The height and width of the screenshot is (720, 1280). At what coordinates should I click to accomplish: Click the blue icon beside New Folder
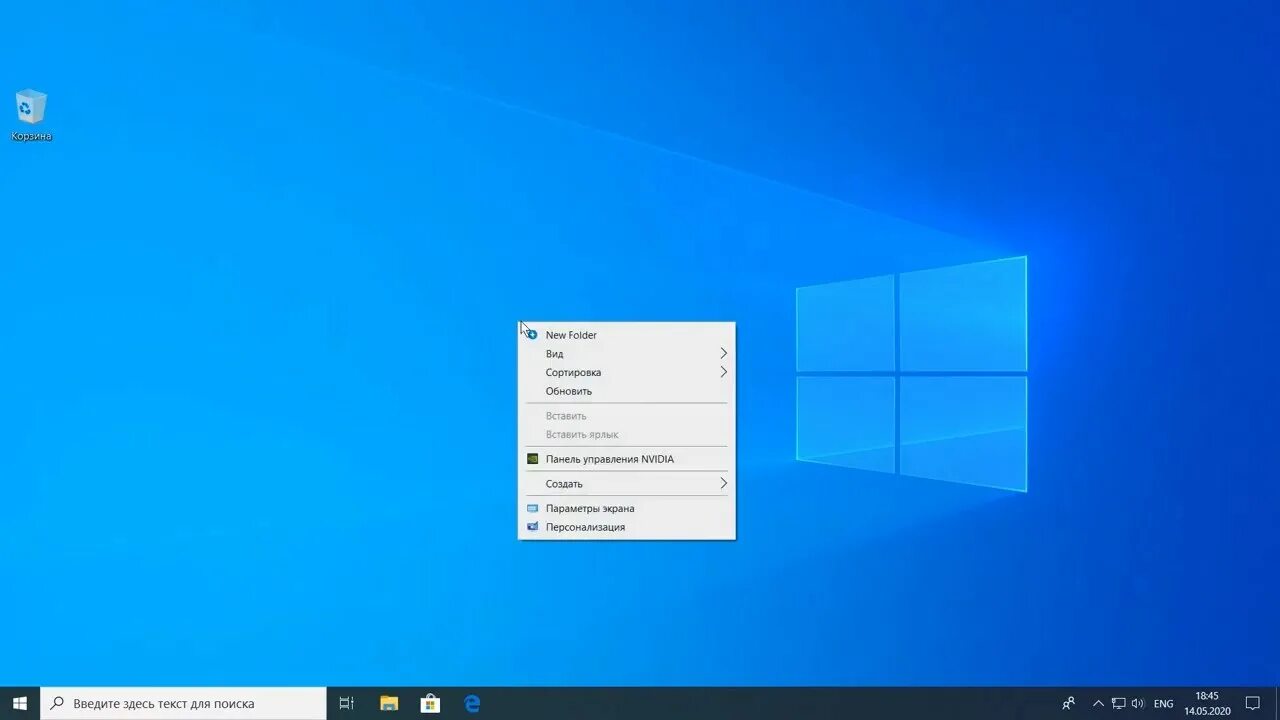click(x=533, y=335)
